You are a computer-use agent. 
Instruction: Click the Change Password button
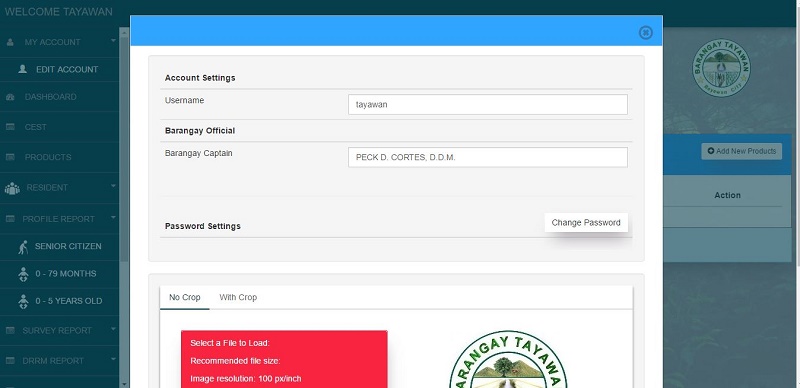(586, 223)
